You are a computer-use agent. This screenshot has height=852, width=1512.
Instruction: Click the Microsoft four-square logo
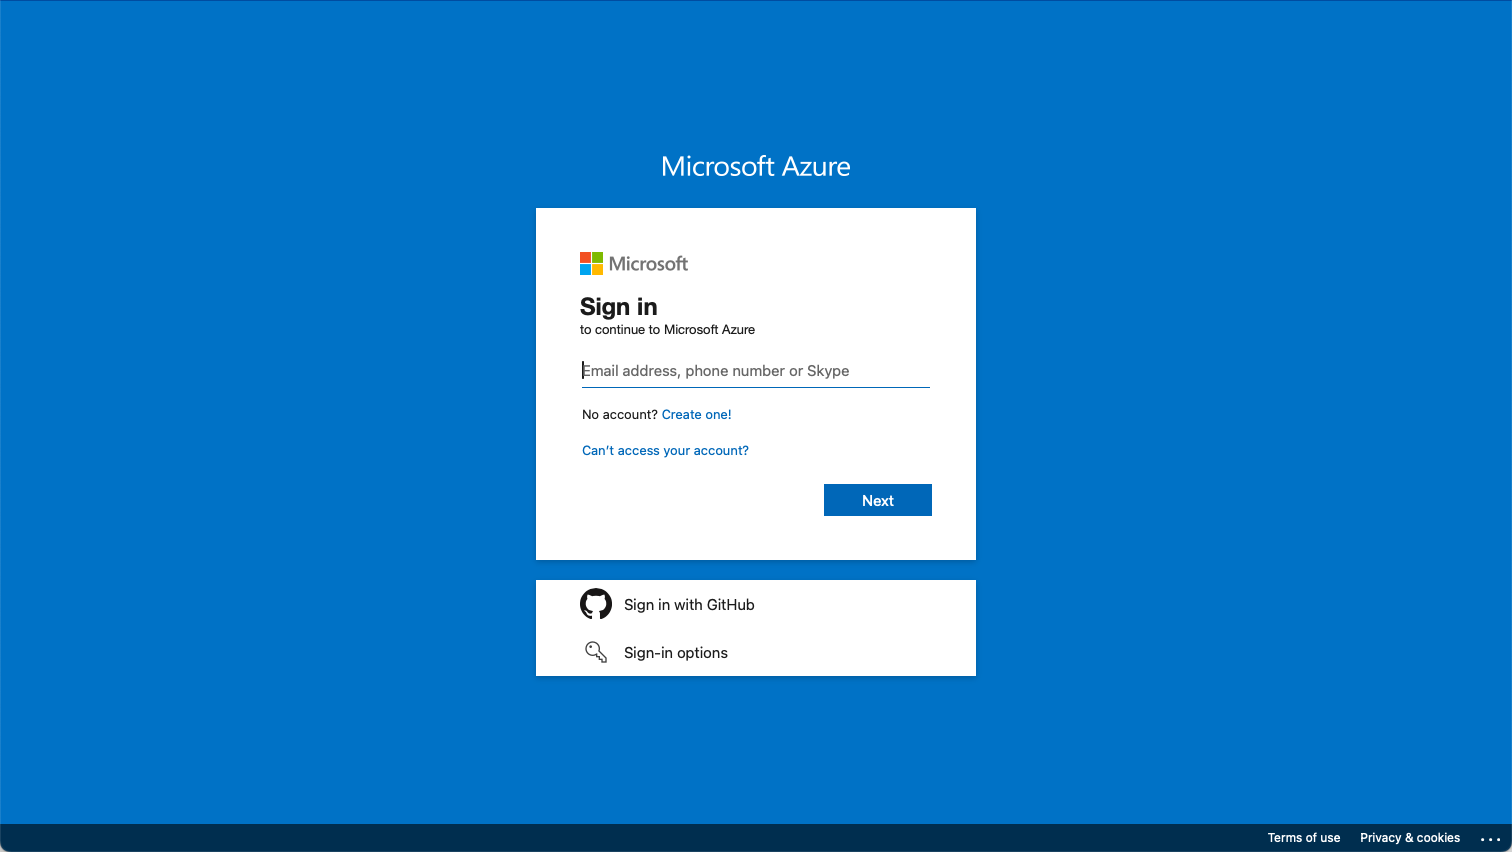[591, 264]
